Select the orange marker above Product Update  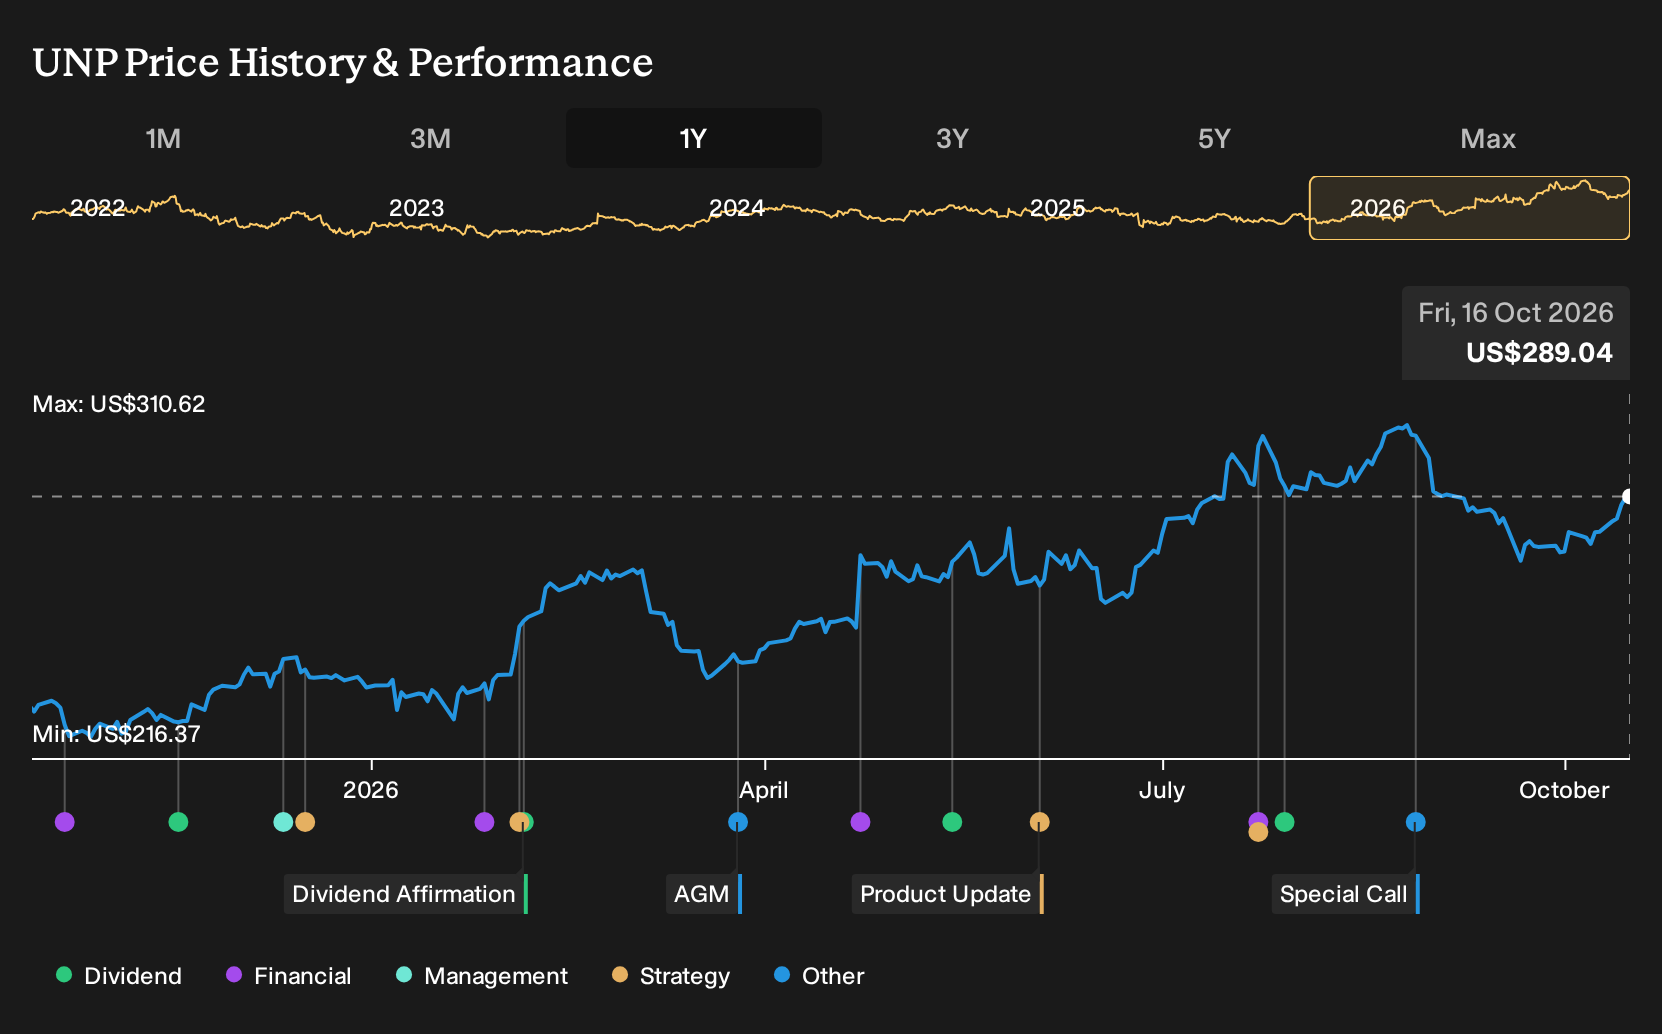[1040, 822]
